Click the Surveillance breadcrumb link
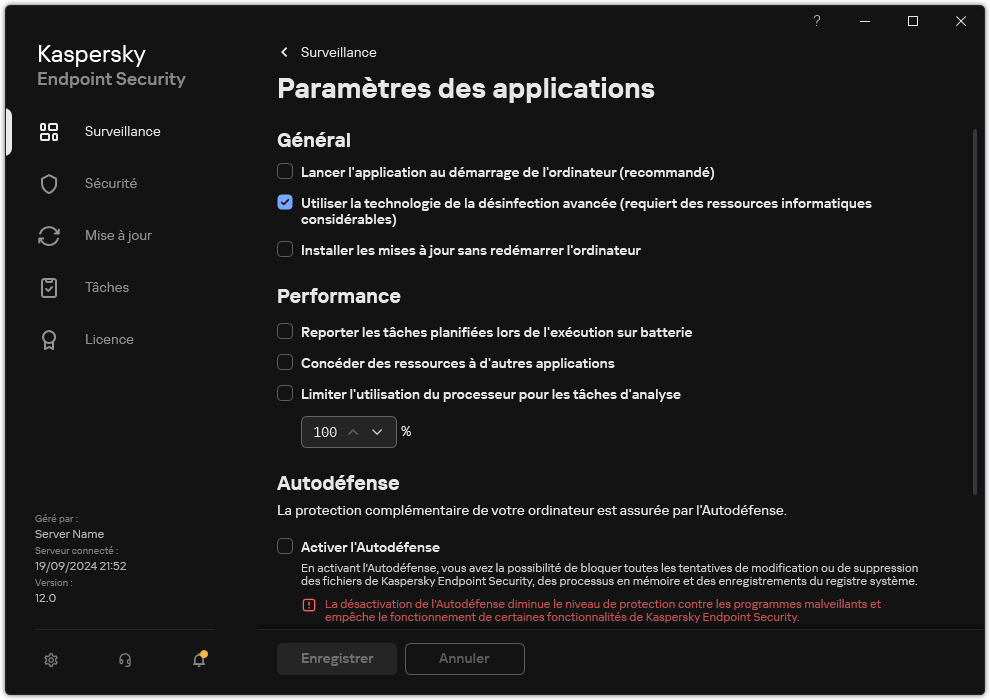The image size is (990, 700). (338, 52)
